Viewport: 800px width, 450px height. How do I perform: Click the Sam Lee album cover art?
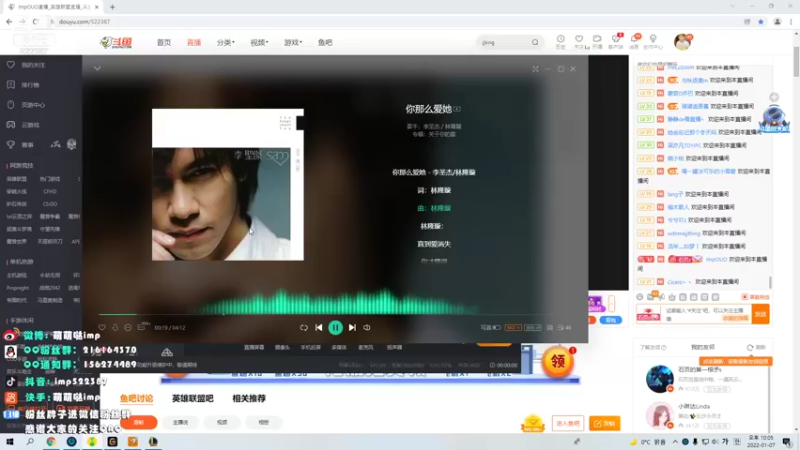[x=228, y=185]
